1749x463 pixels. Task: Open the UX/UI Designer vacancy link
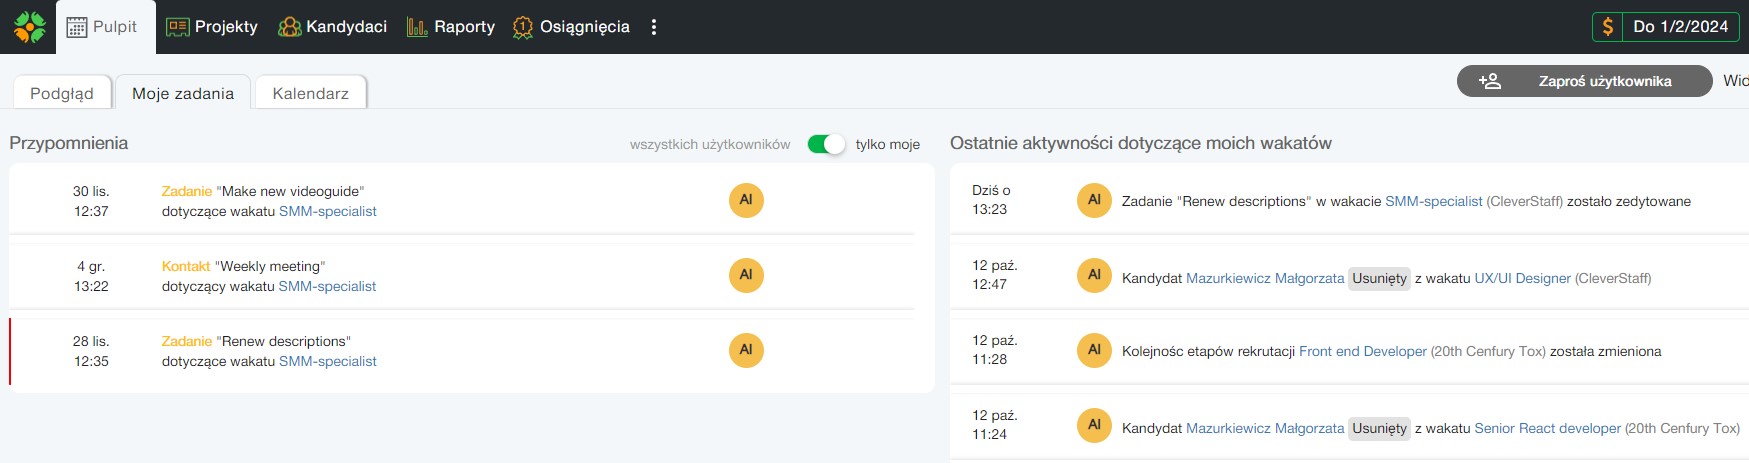coord(1522,278)
